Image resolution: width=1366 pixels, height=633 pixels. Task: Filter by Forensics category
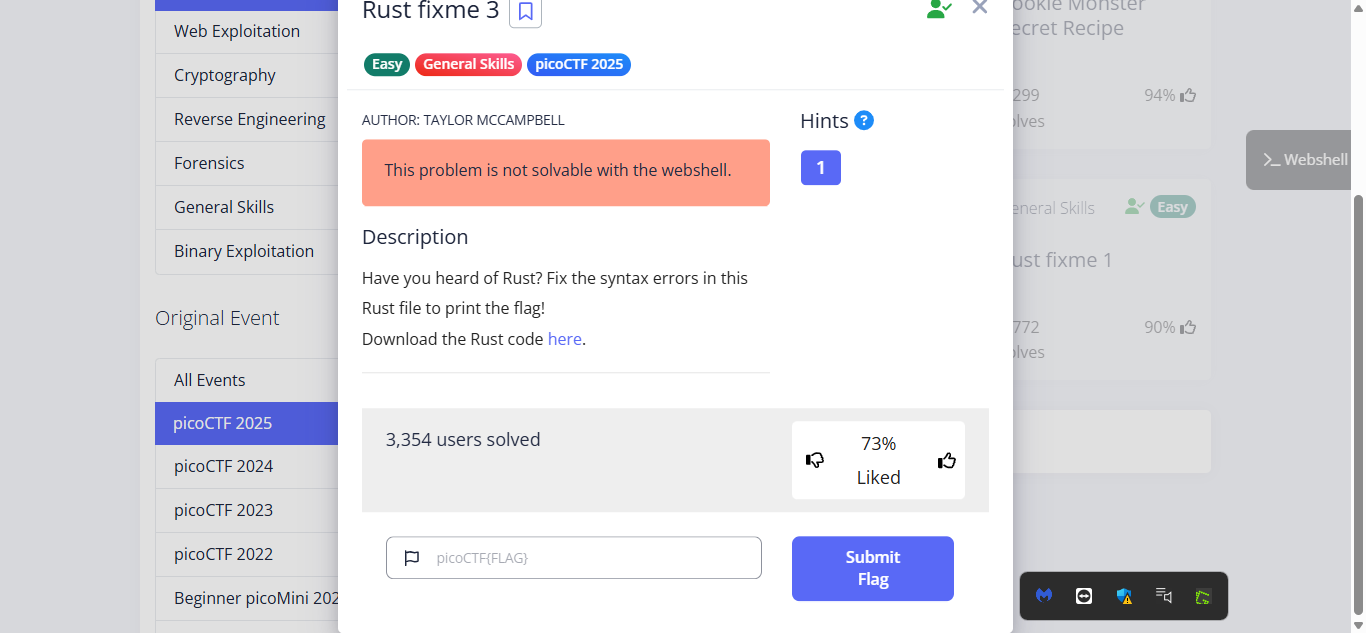point(209,163)
